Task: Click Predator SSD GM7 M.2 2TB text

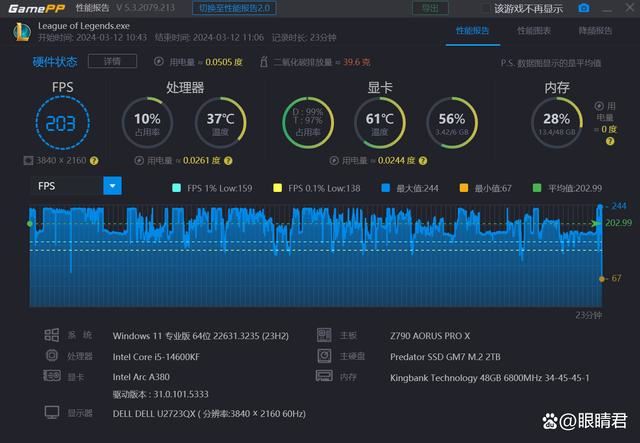Action: pyautogui.click(x=445, y=357)
